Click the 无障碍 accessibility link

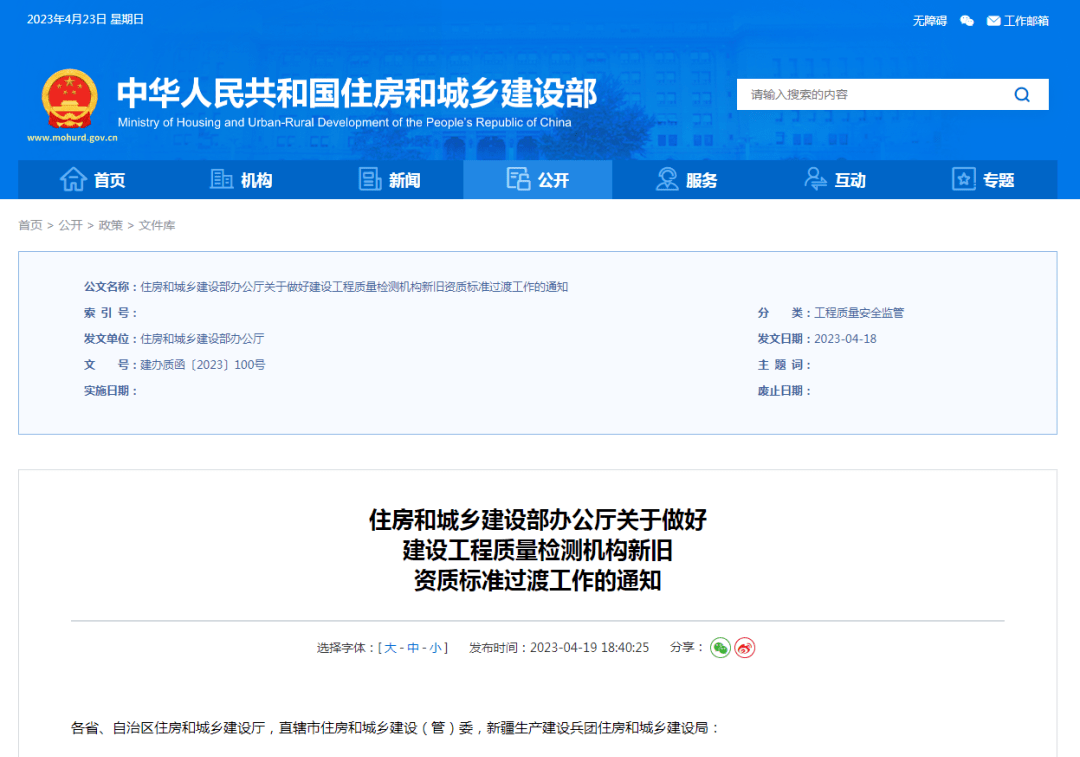pos(929,20)
